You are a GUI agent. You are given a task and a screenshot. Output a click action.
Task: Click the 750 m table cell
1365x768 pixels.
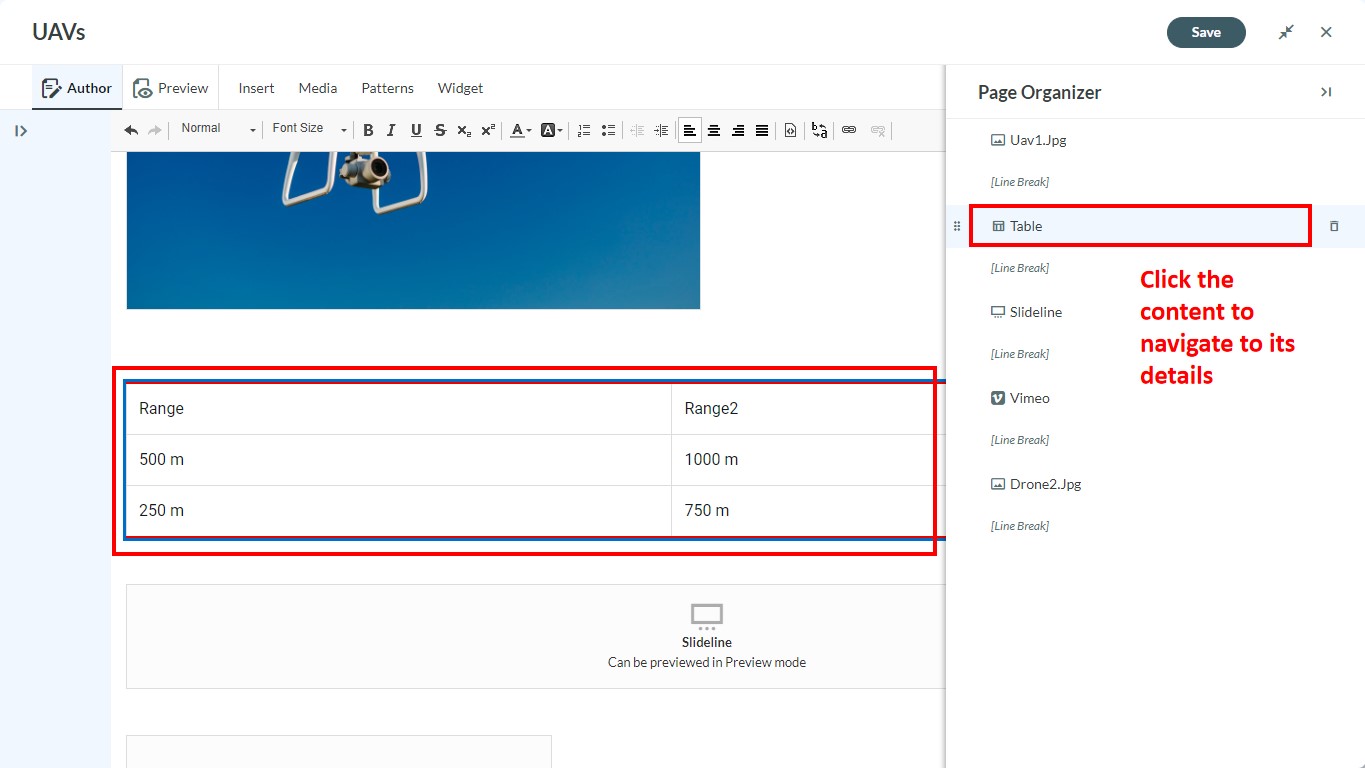pyautogui.click(x=808, y=511)
